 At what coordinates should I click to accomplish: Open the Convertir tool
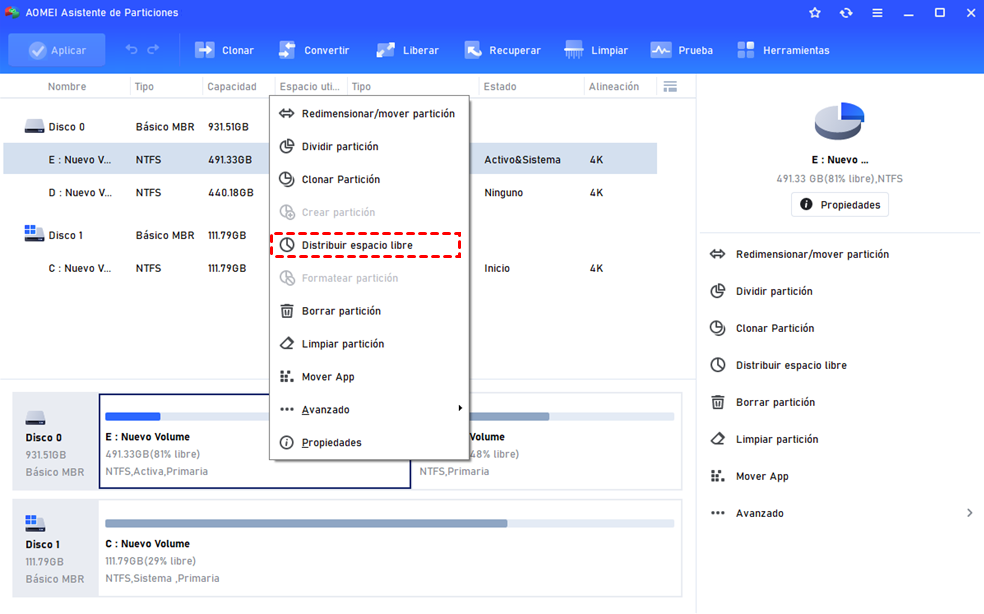tap(288, 50)
